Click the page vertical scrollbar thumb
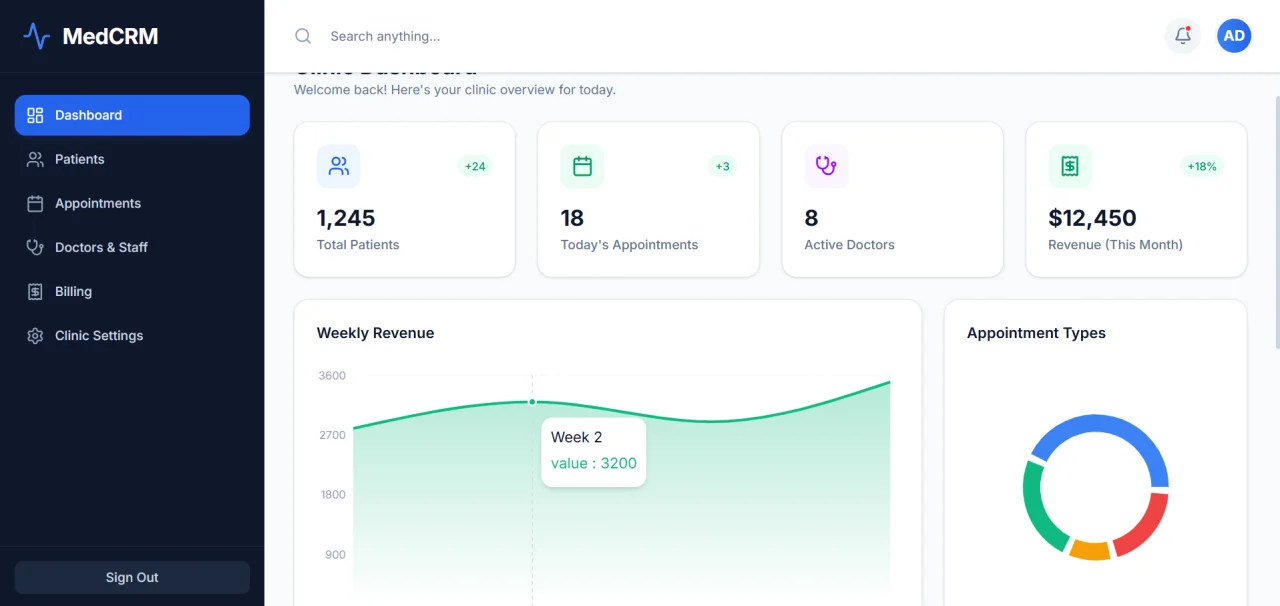This screenshot has height=606, width=1280. 1277,222
